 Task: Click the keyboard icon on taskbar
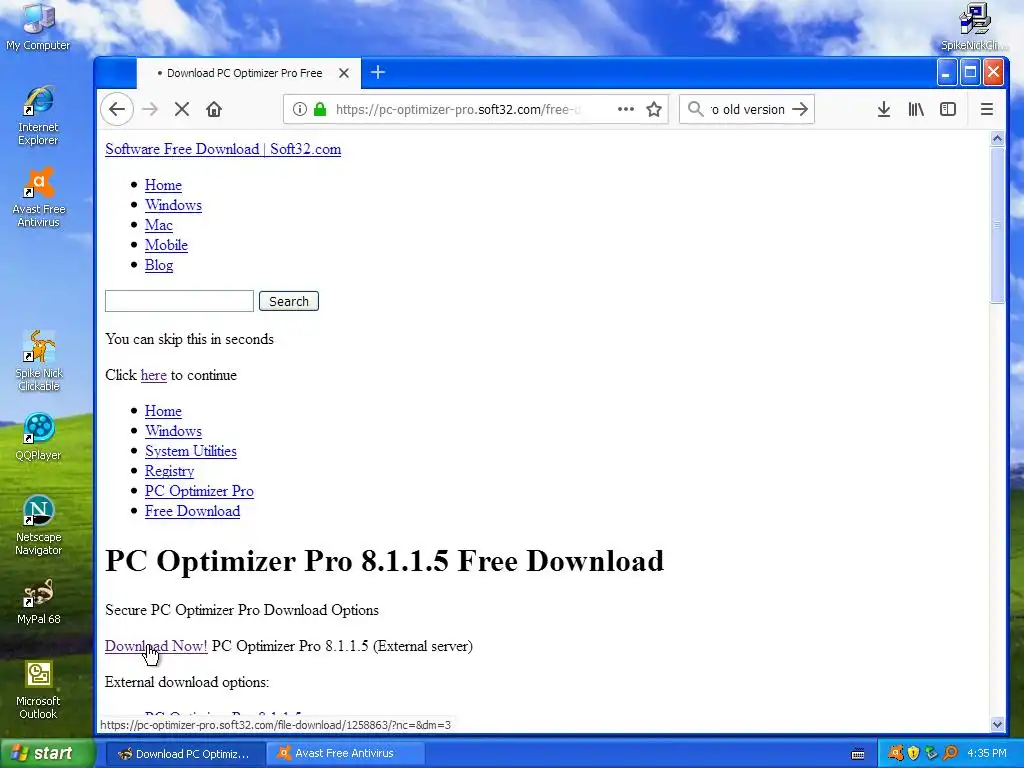(x=858, y=754)
